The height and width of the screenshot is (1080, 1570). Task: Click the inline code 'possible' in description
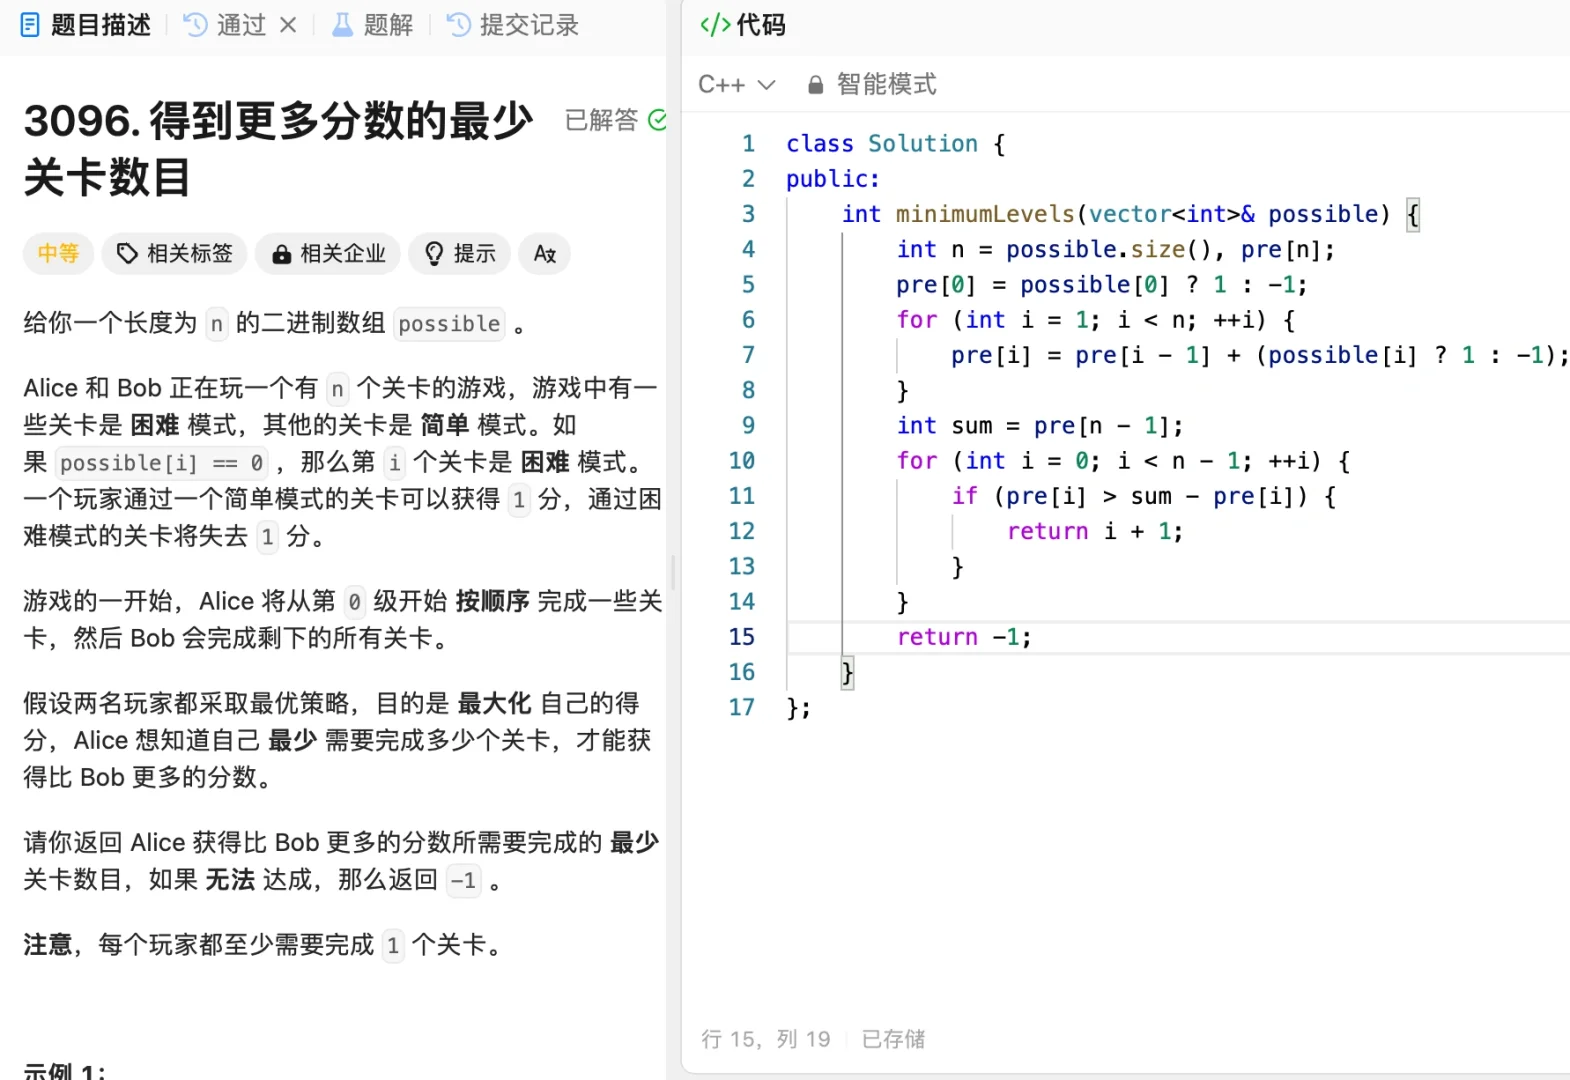[x=449, y=323]
